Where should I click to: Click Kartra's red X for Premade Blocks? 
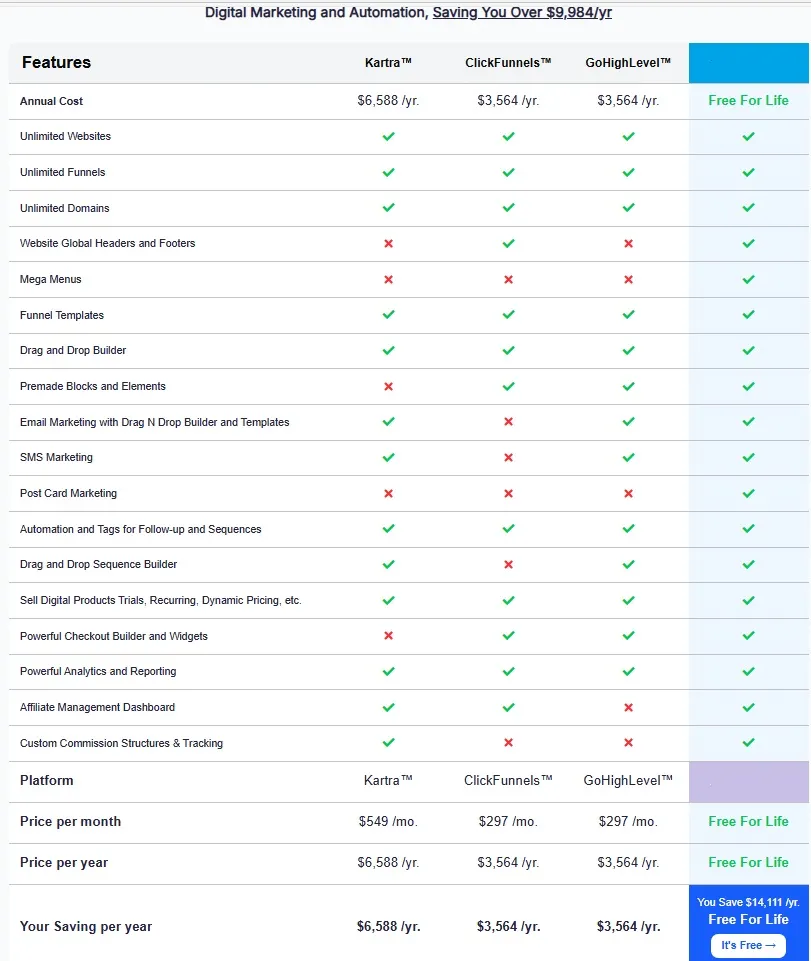click(x=388, y=387)
